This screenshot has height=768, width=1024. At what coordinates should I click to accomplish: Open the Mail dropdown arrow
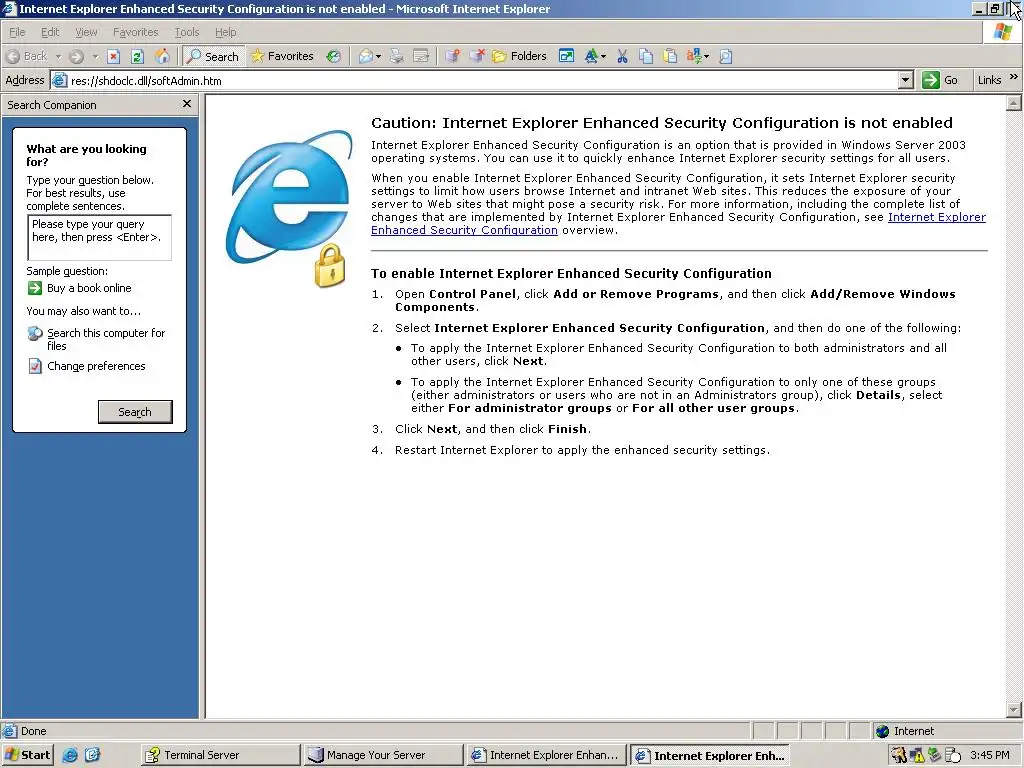click(x=379, y=57)
